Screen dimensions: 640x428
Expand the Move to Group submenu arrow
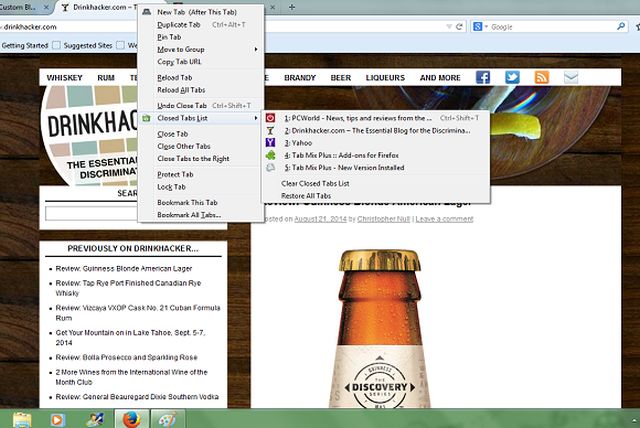[x=256, y=49]
